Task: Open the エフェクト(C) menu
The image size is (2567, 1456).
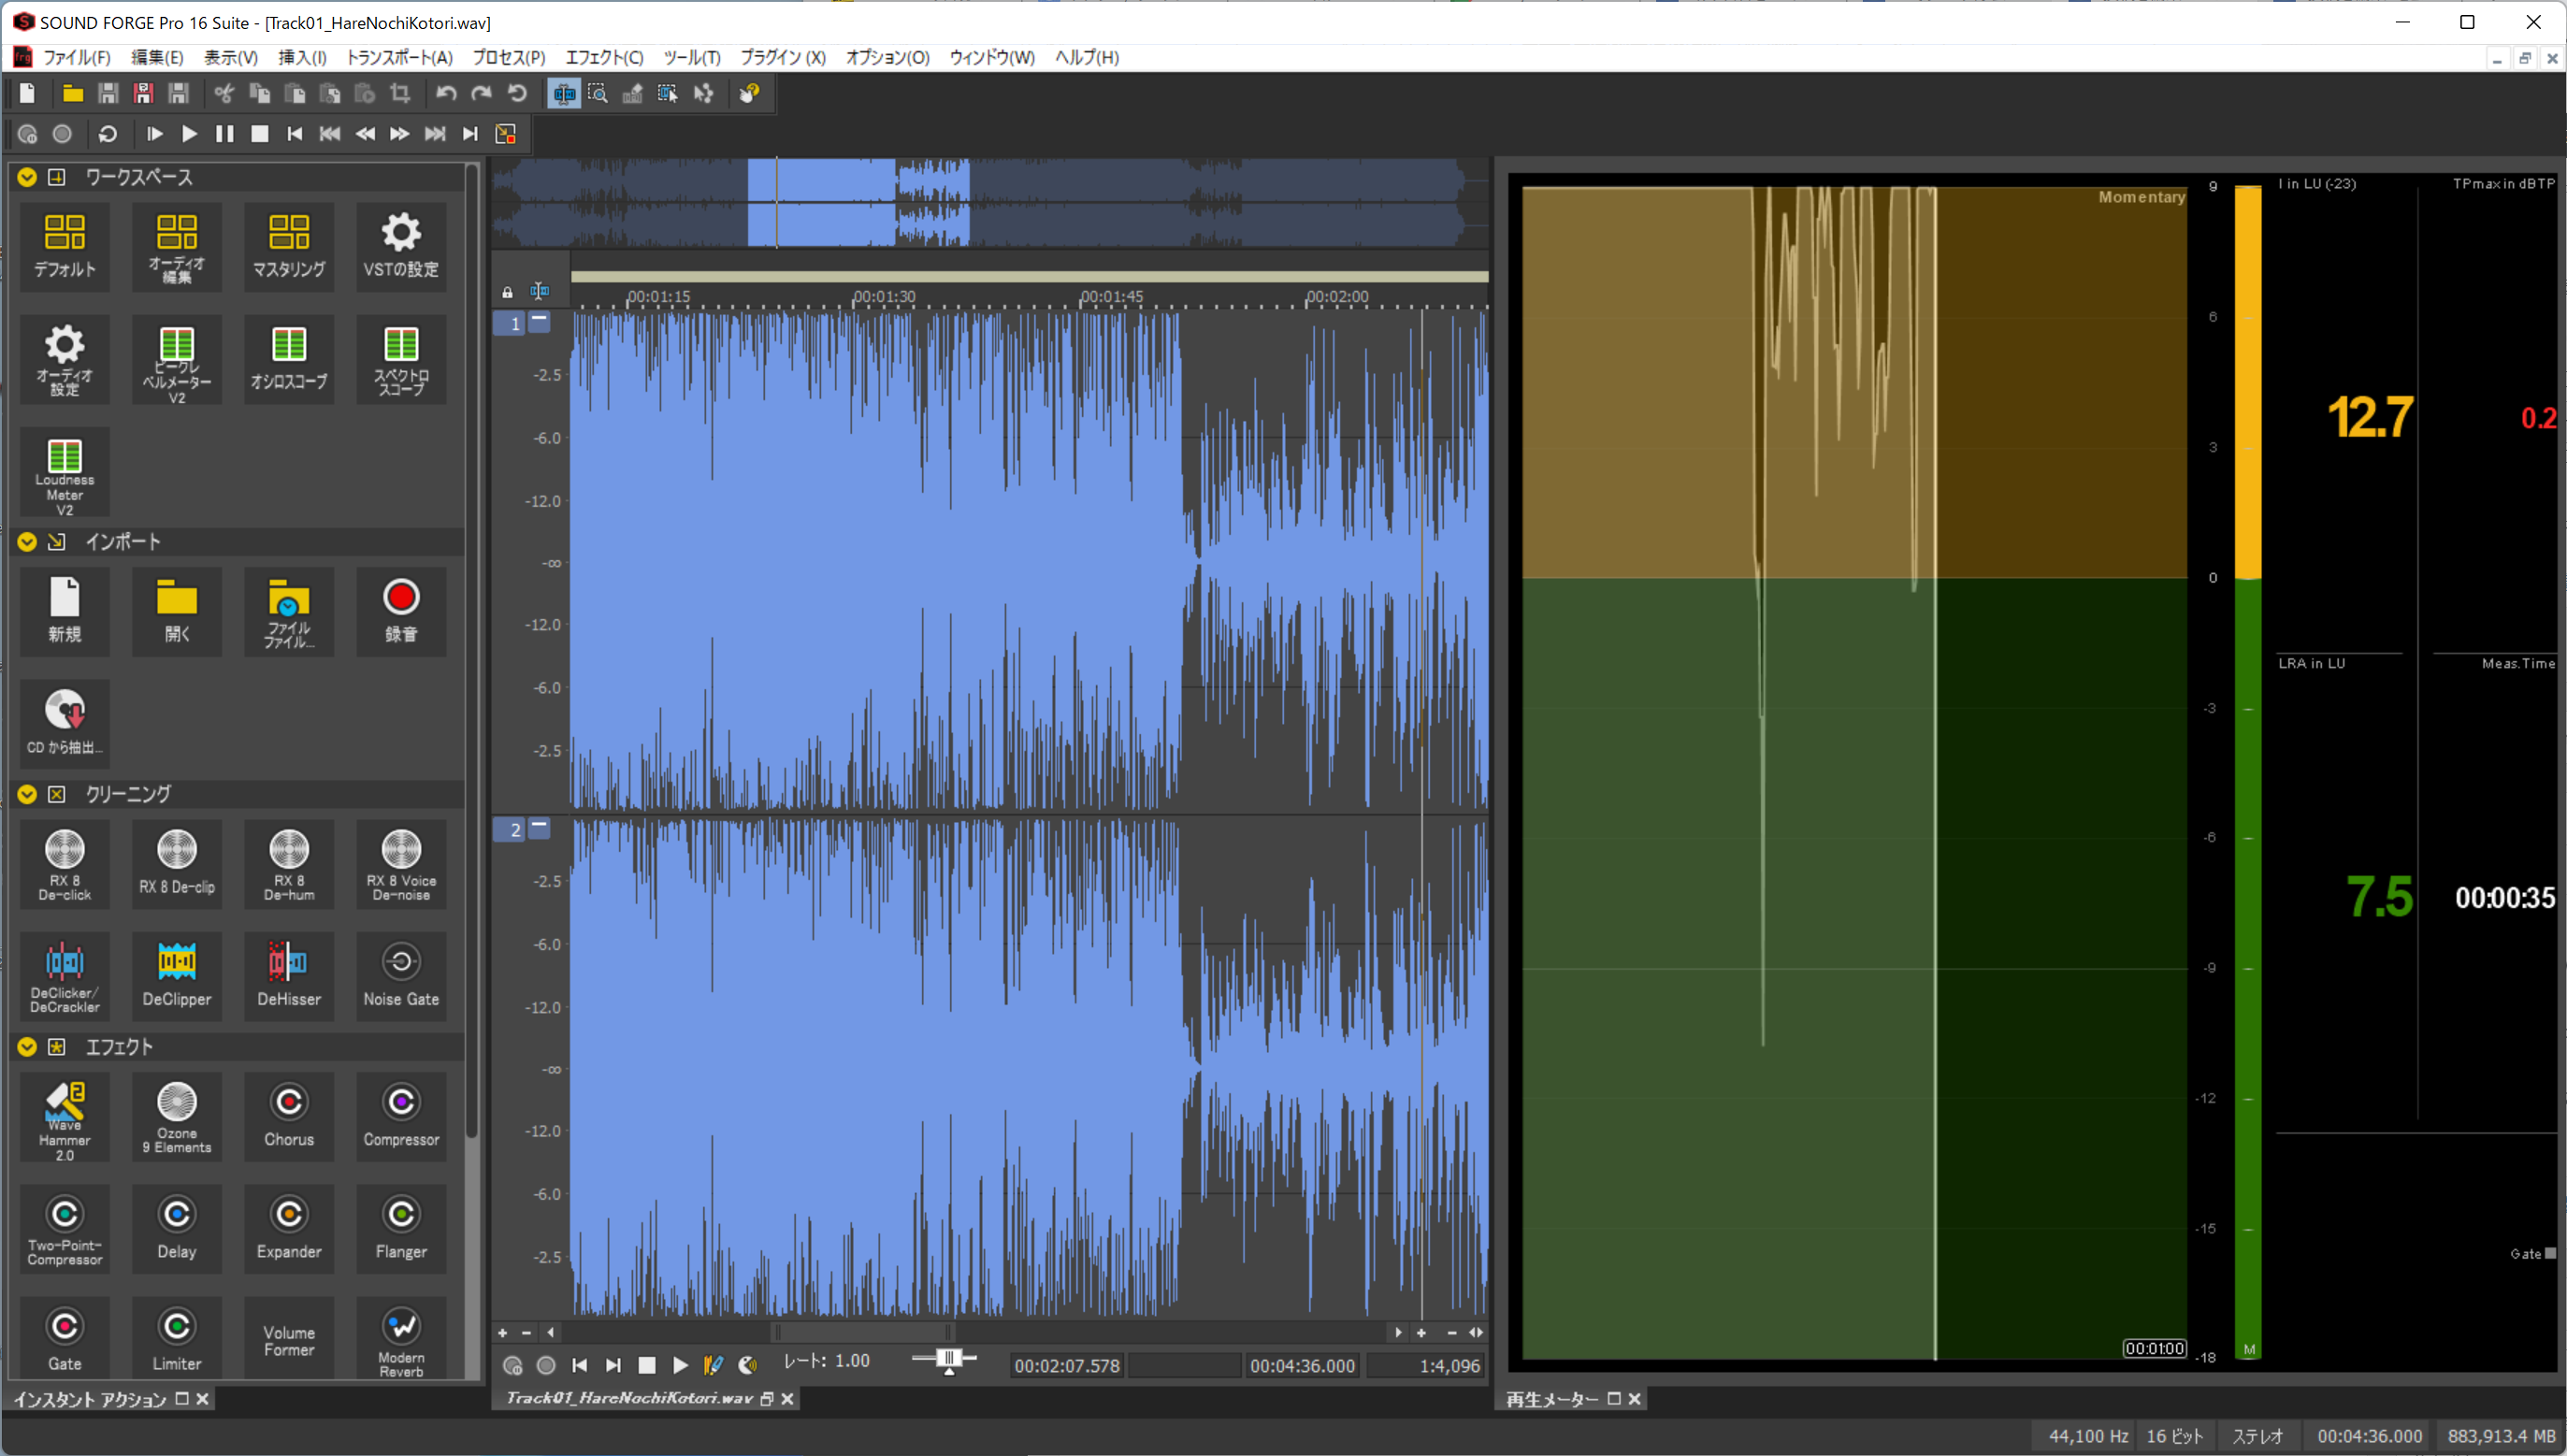Action: [x=605, y=57]
